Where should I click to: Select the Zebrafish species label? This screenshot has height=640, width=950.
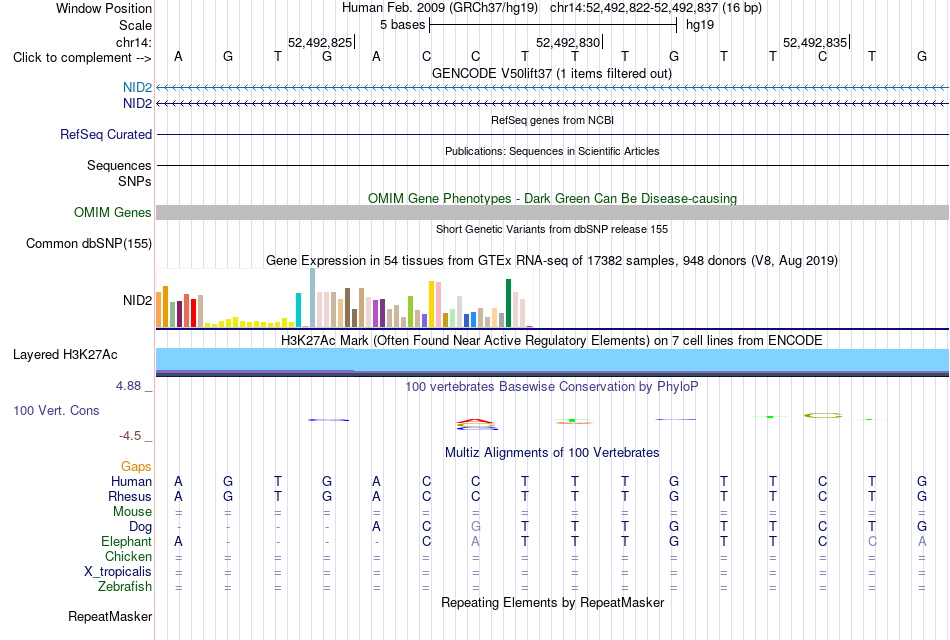125,587
